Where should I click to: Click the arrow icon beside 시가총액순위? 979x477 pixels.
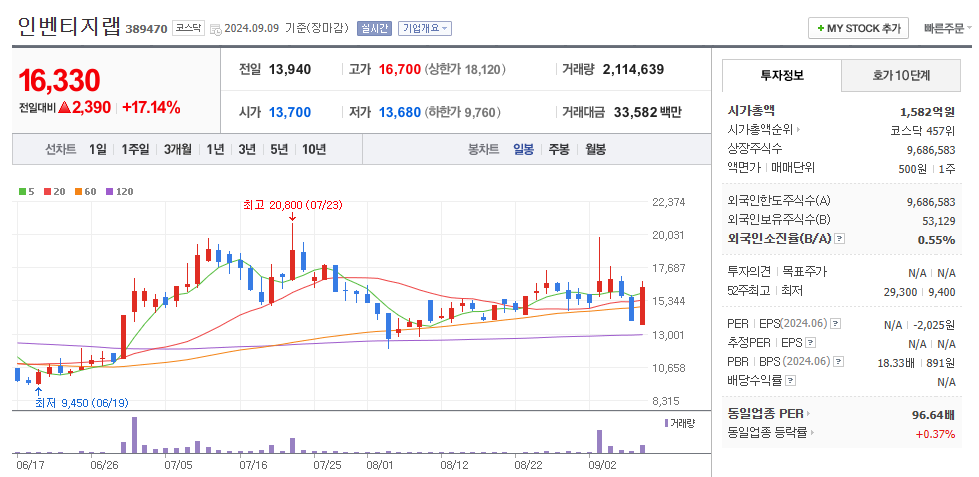[x=798, y=130]
